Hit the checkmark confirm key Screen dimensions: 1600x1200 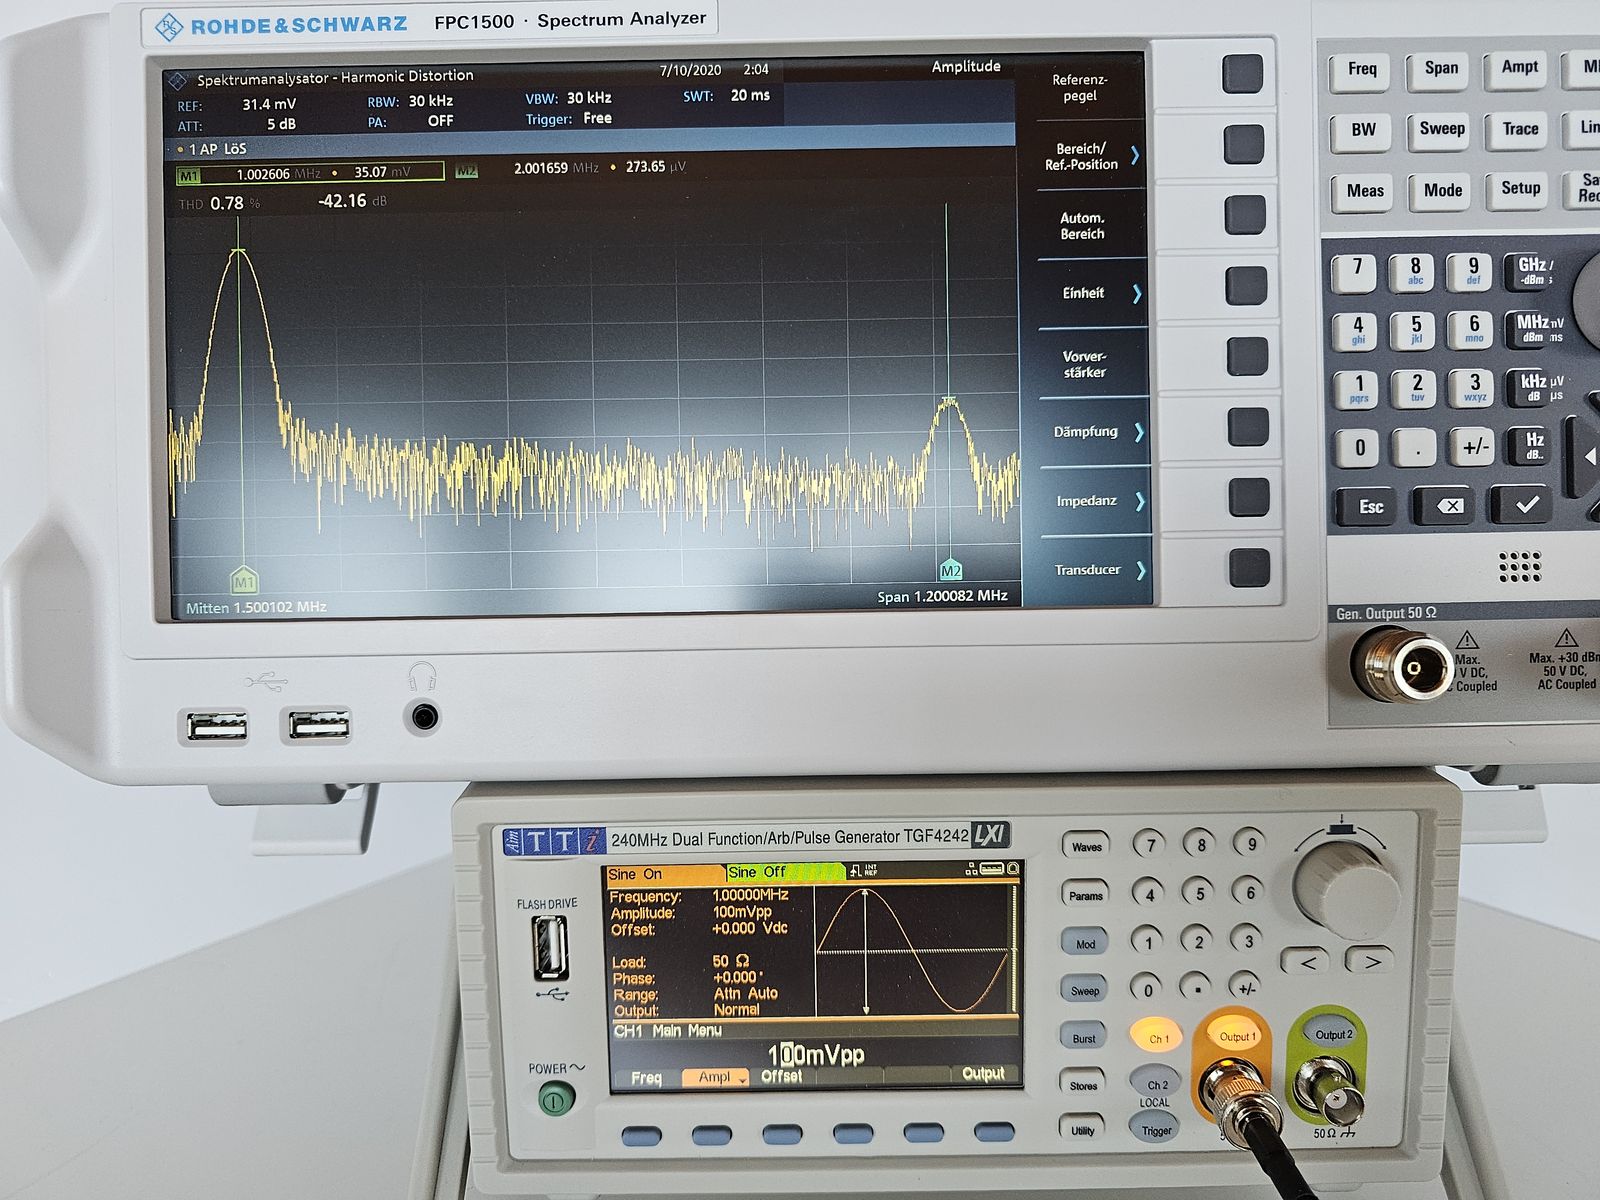tap(1523, 505)
